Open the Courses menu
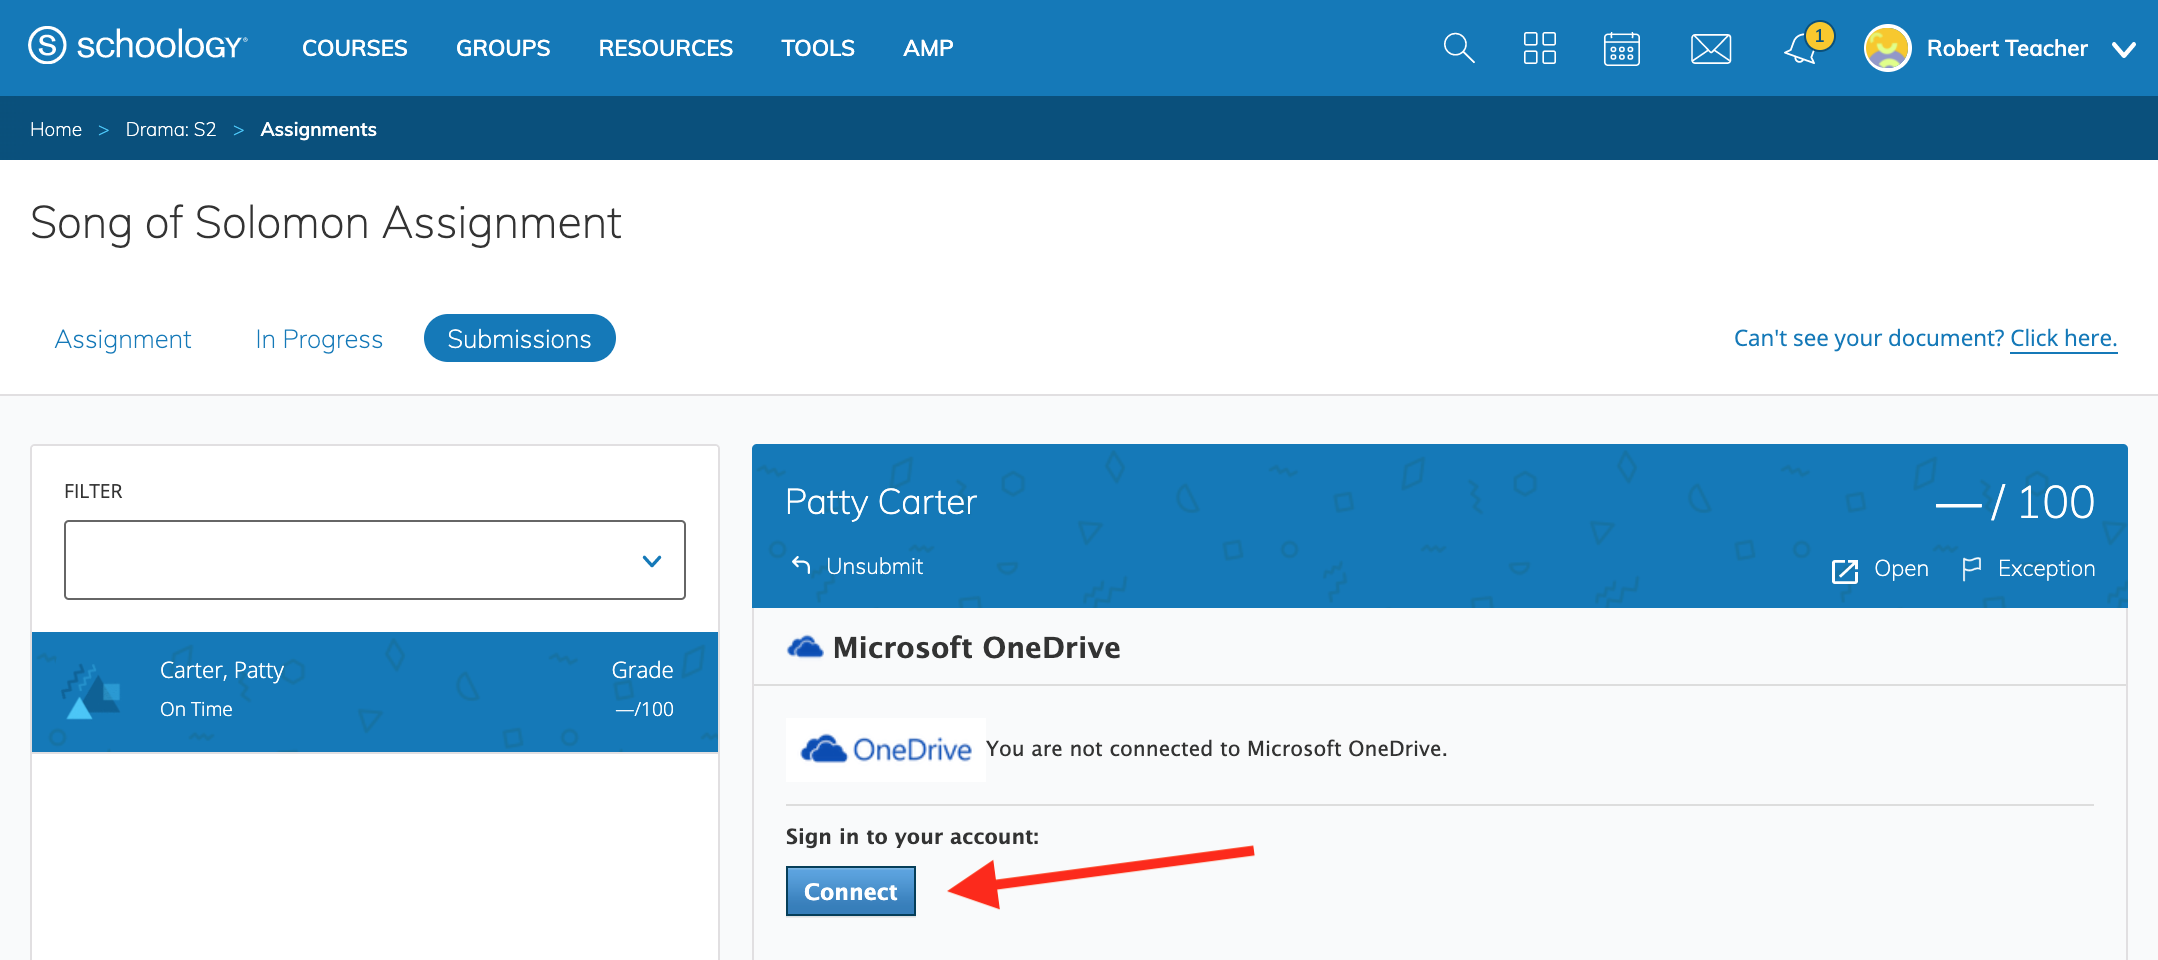This screenshot has width=2158, height=960. [354, 48]
